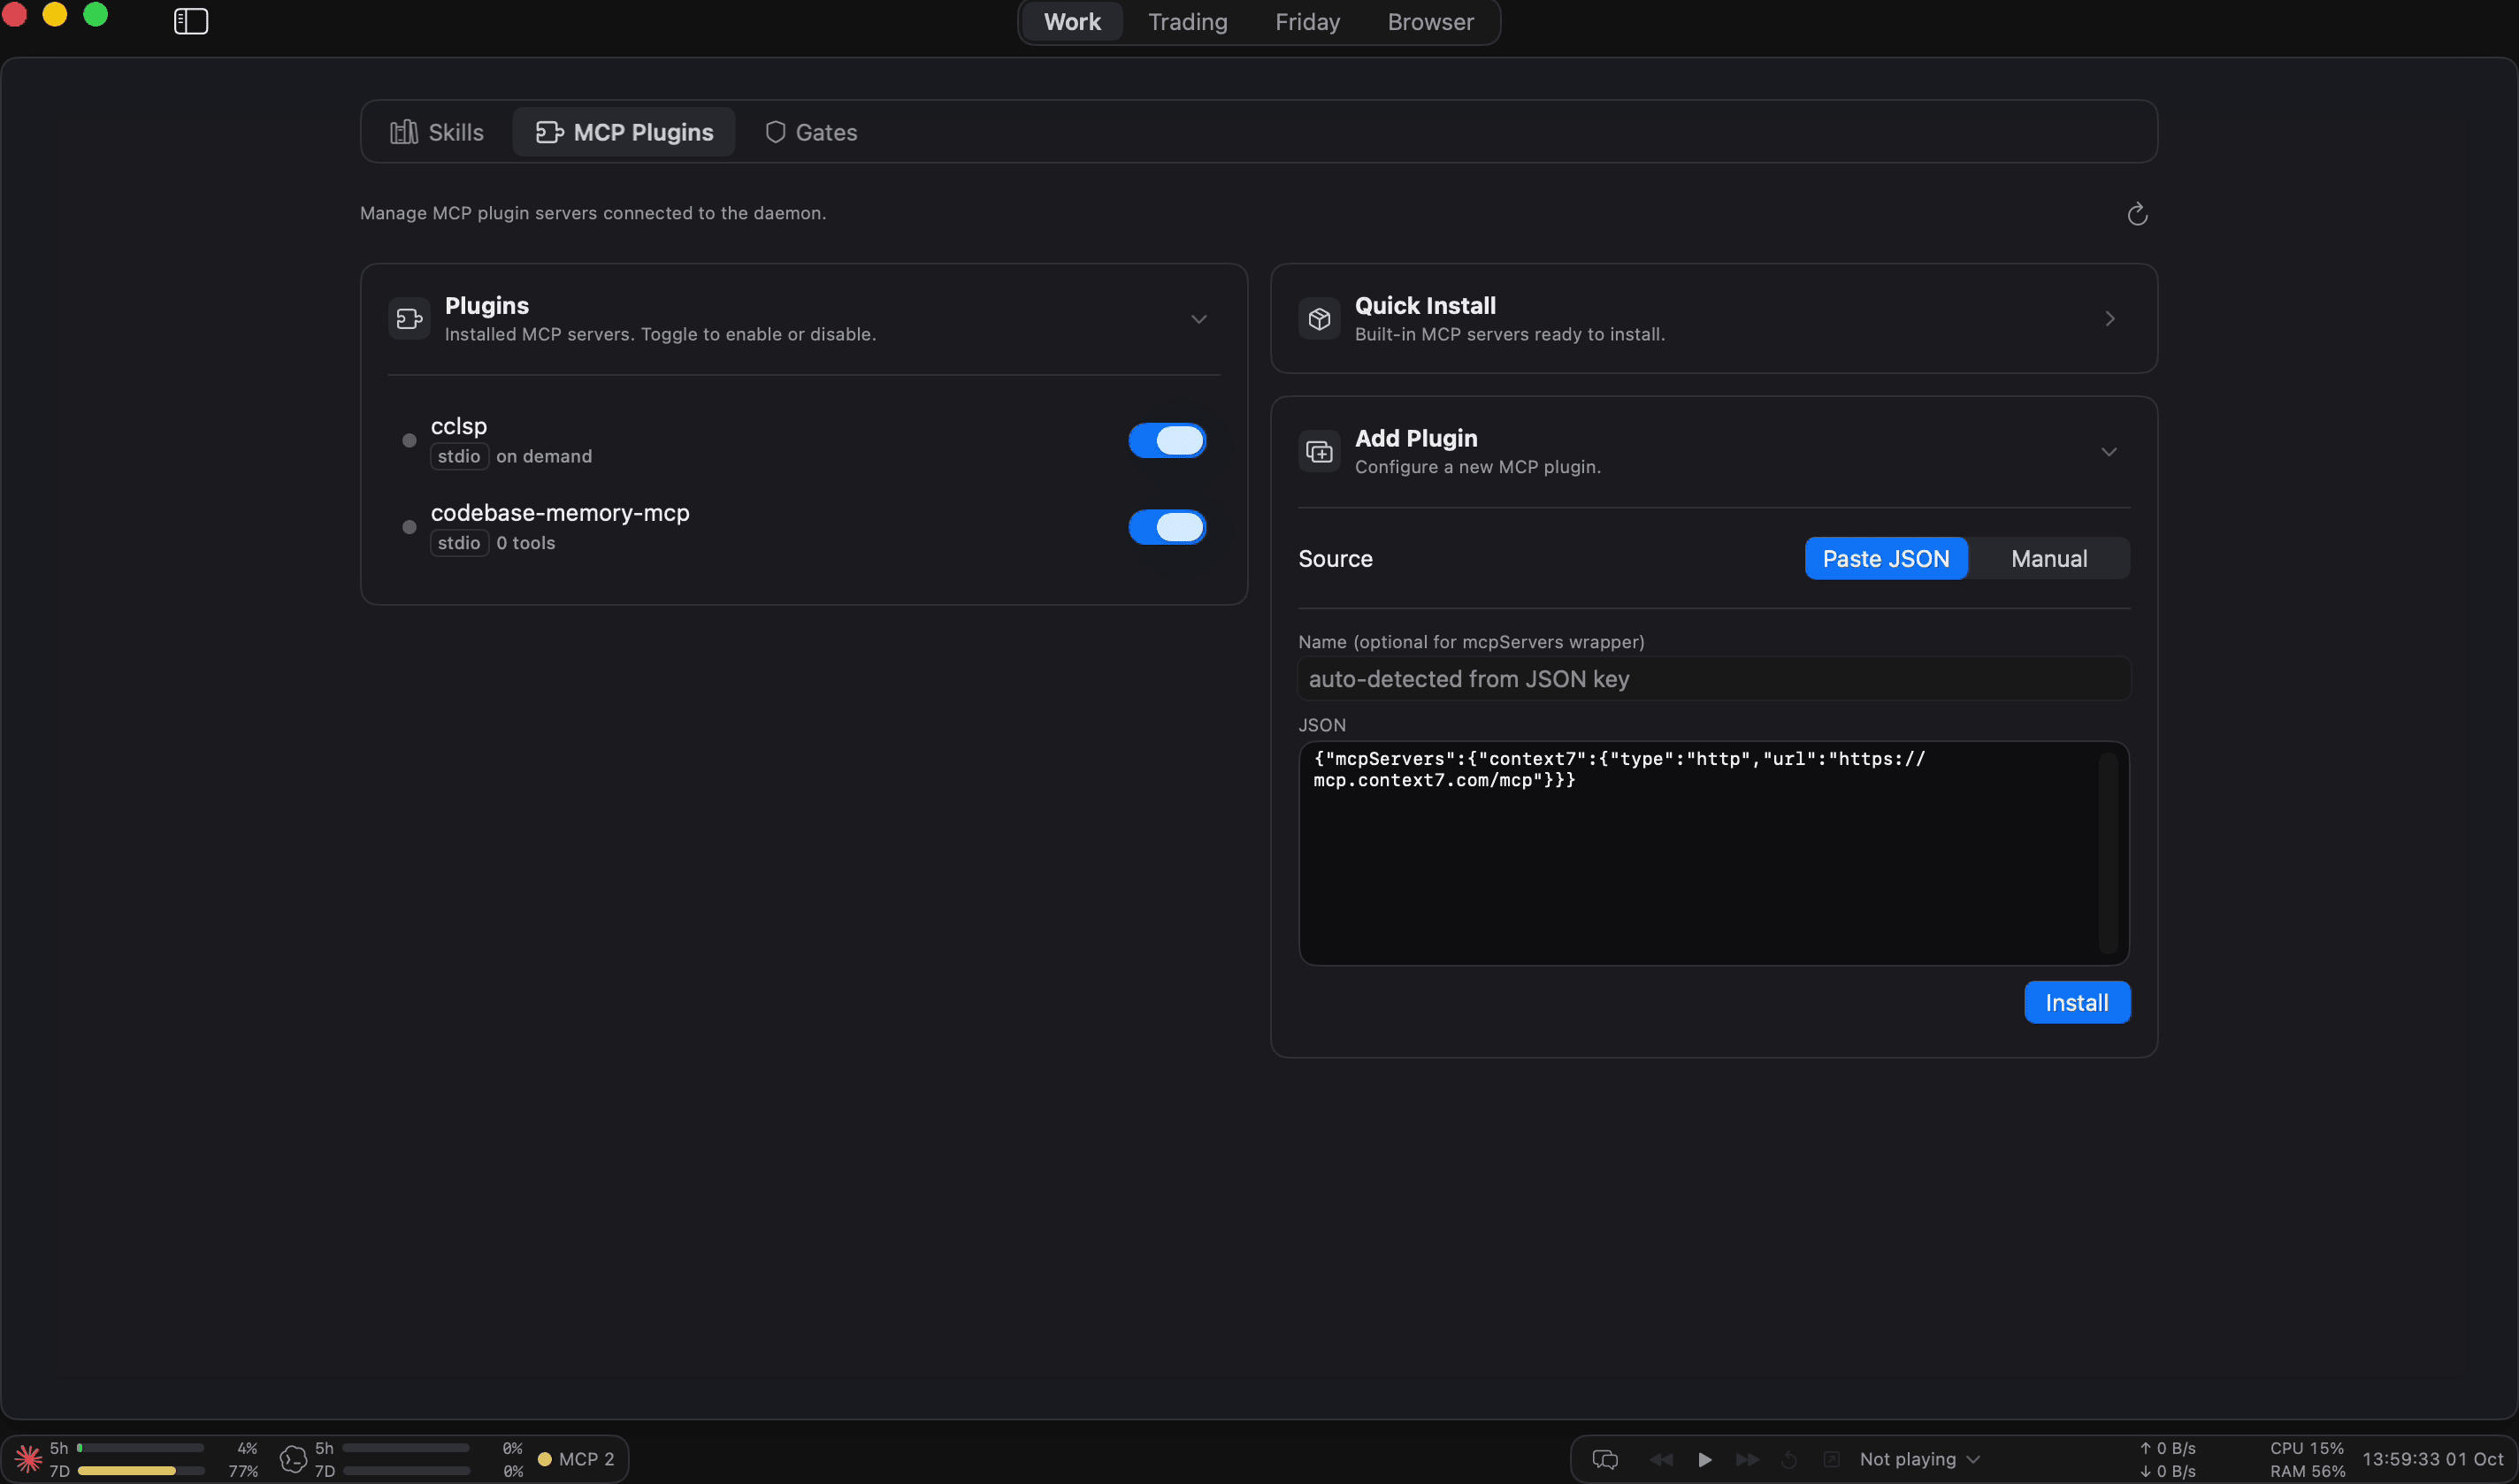Click the 5h usage bar at 4%
The image size is (2519, 1484).
pos(140,1448)
